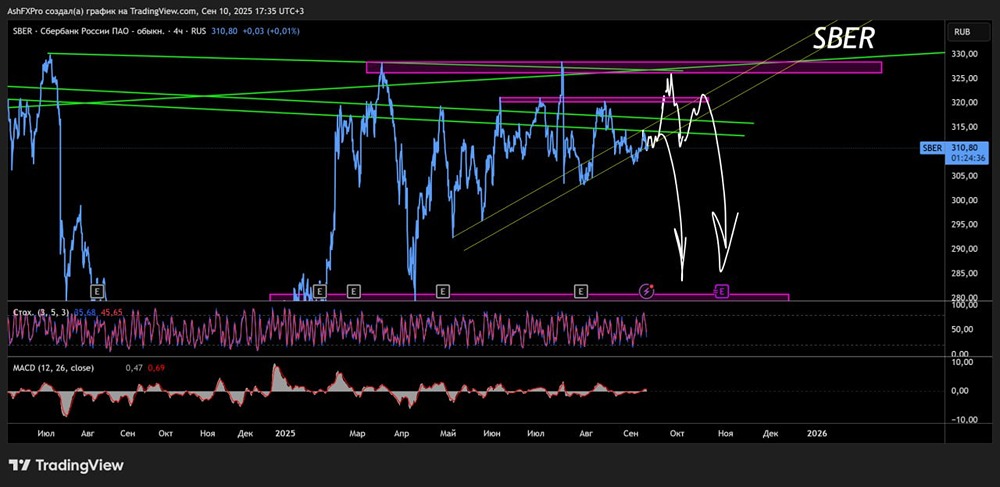Click the earnings E marker near February 2025
Screen dimensions: 1000x487
point(320,291)
